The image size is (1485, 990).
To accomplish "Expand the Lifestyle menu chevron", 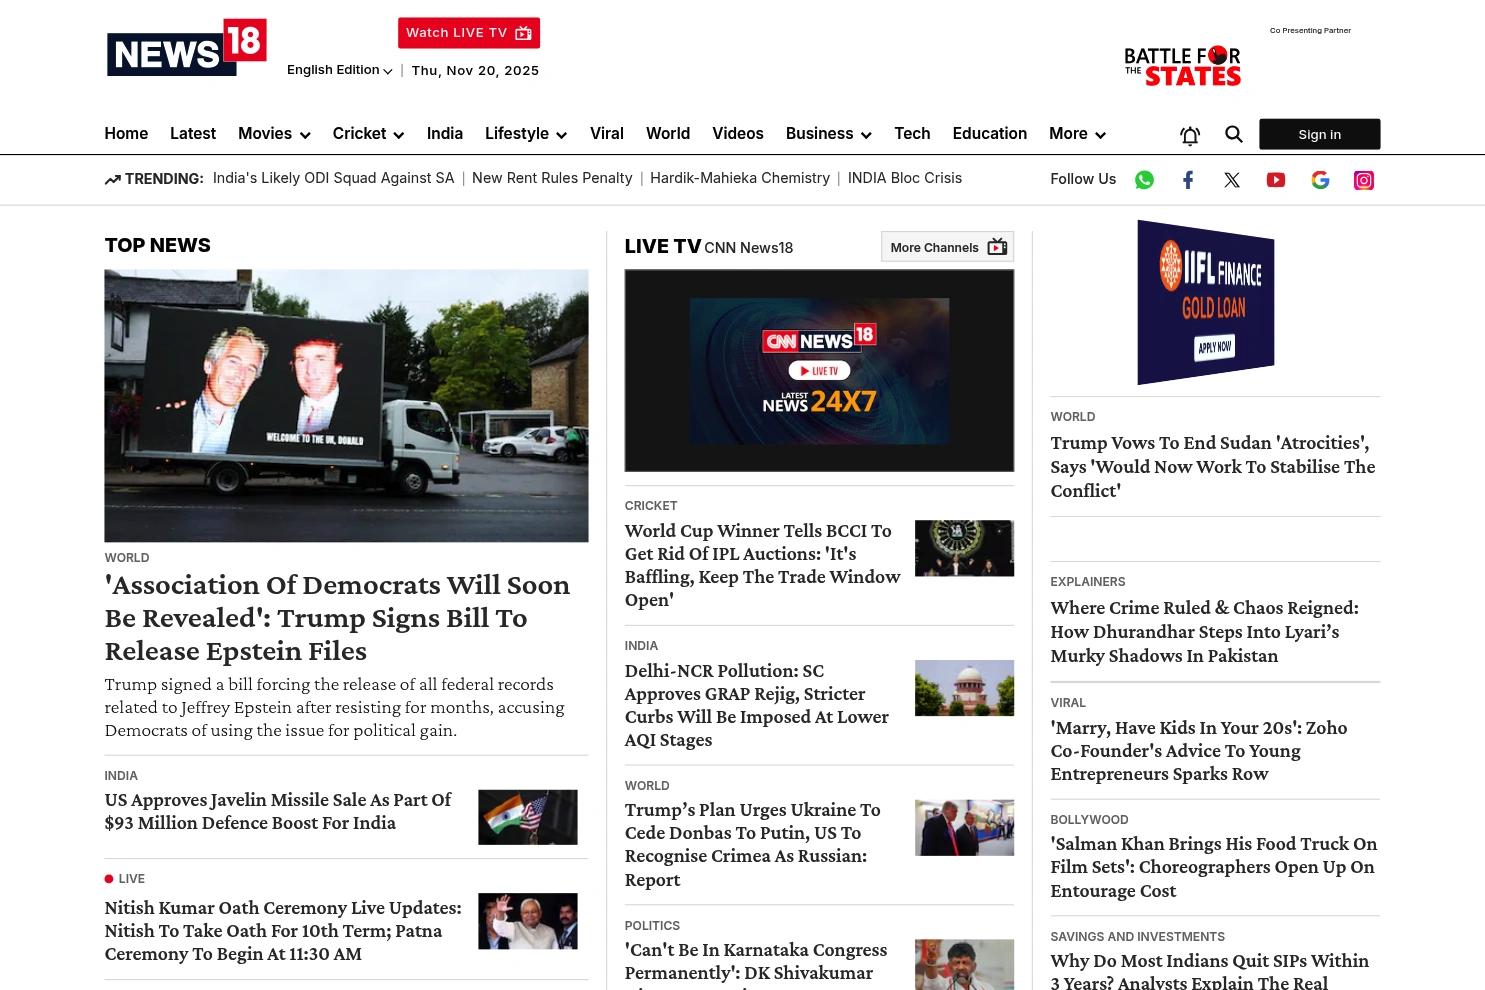I will pyautogui.click(x=561, y=135).
